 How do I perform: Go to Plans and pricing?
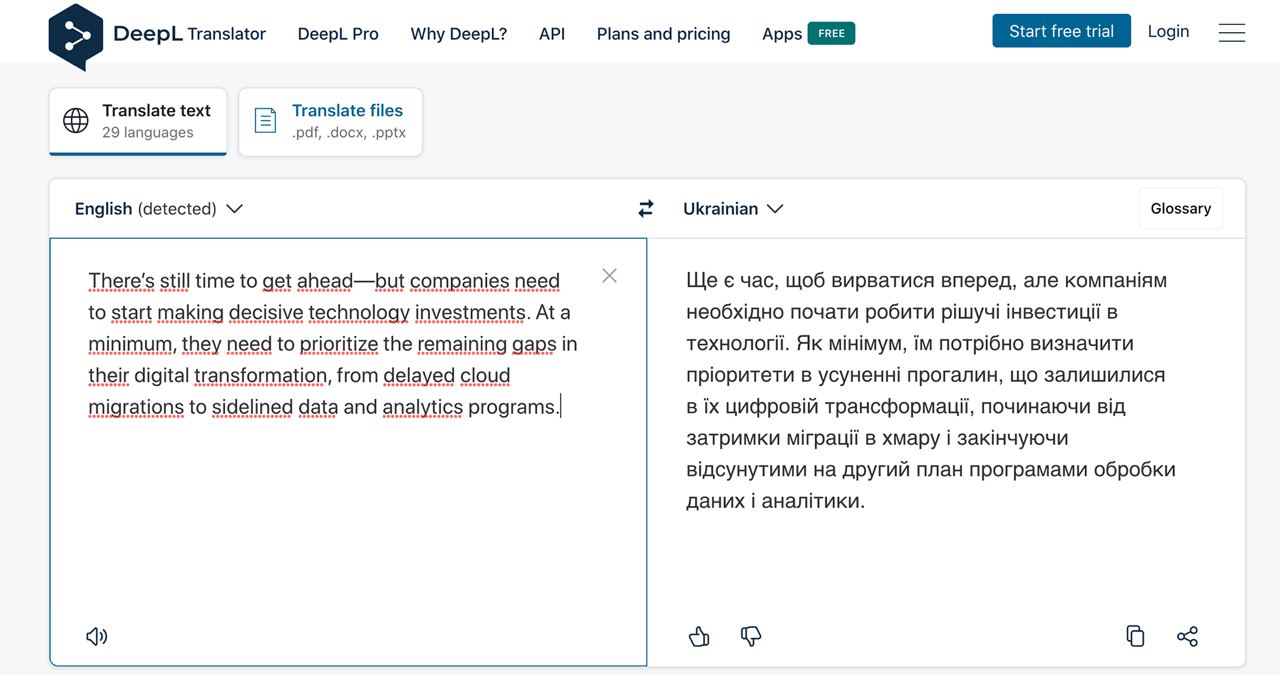click(663, 34)
